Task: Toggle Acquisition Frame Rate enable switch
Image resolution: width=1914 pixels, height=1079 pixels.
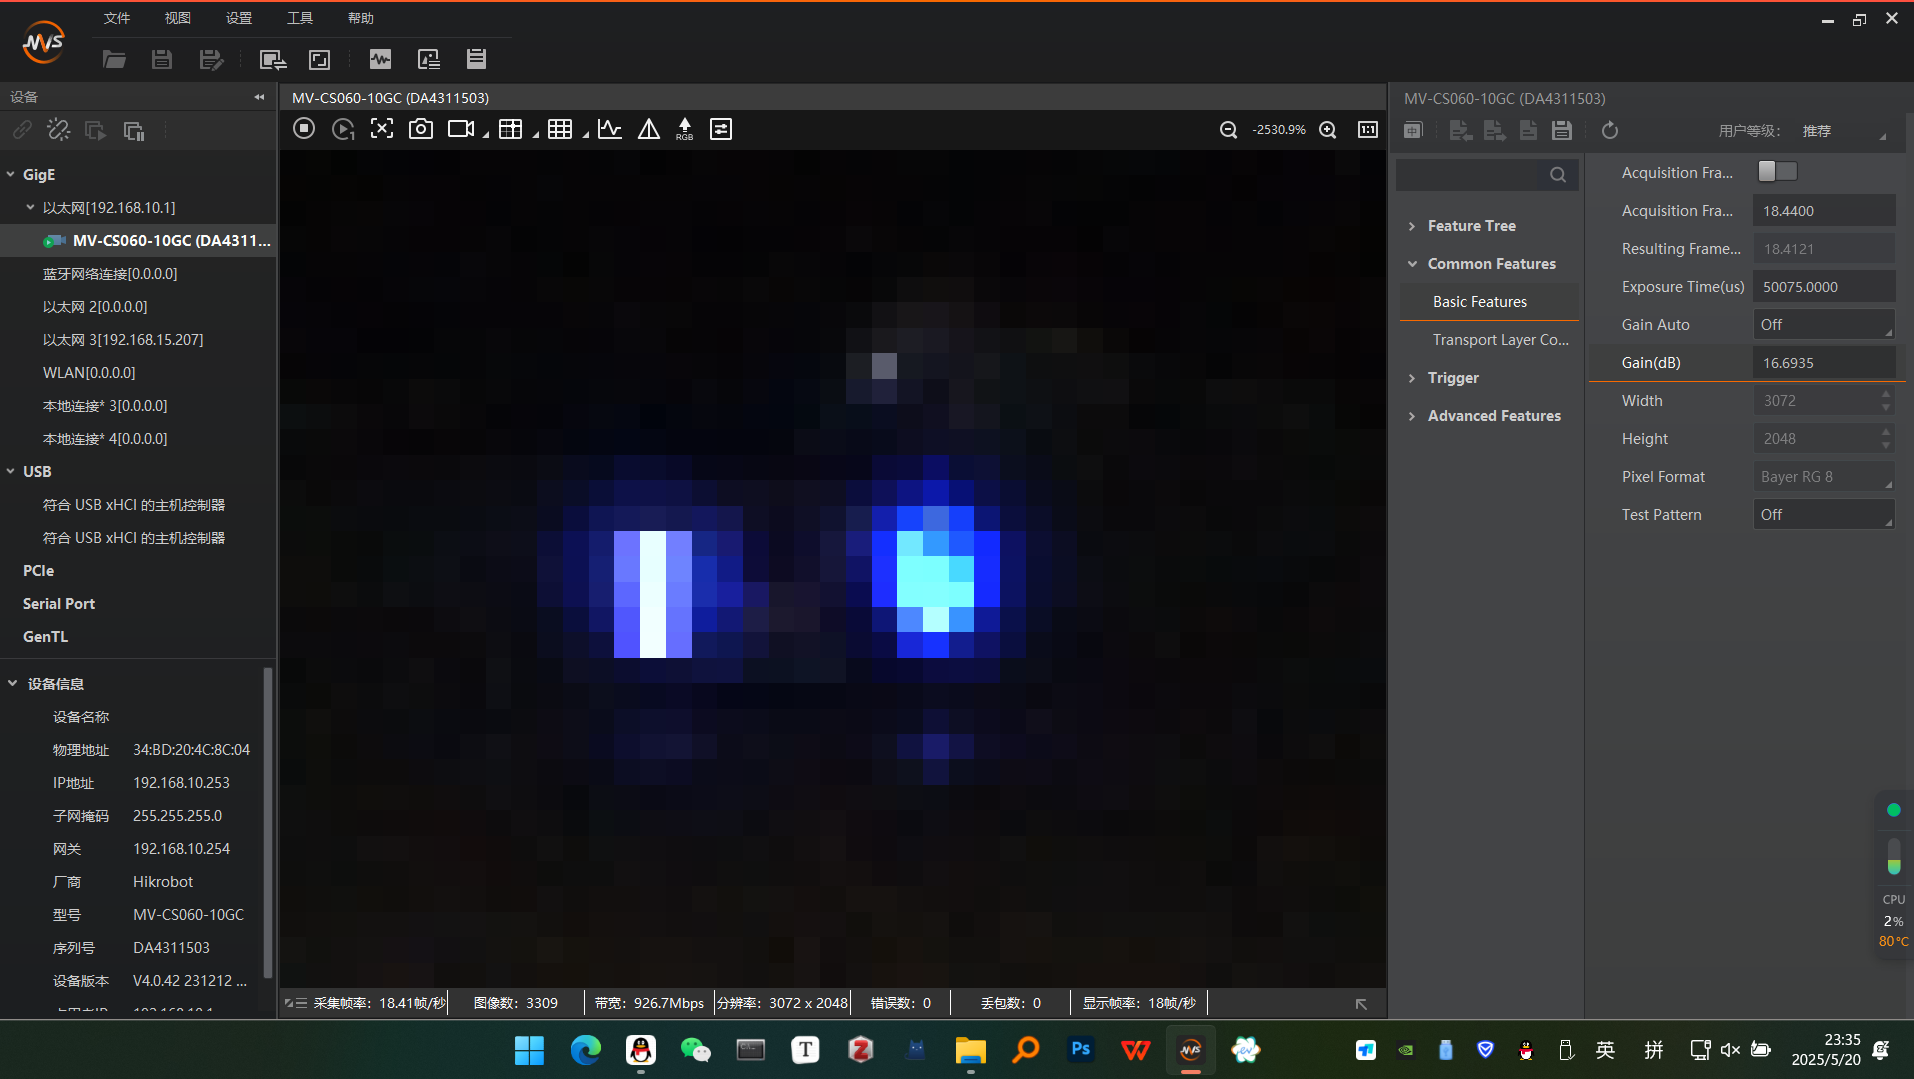Action: click(1777, 172)
